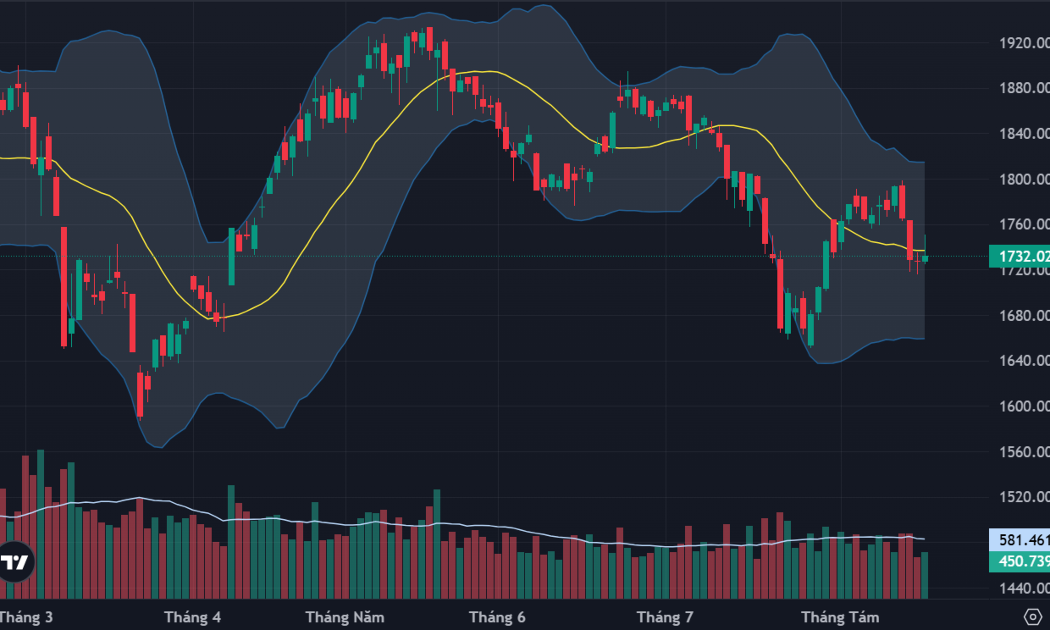Image resolution: width=1050 pixels, height=630 pixels.
Task: Select the white volume moving average line
Action: [469, 524]
